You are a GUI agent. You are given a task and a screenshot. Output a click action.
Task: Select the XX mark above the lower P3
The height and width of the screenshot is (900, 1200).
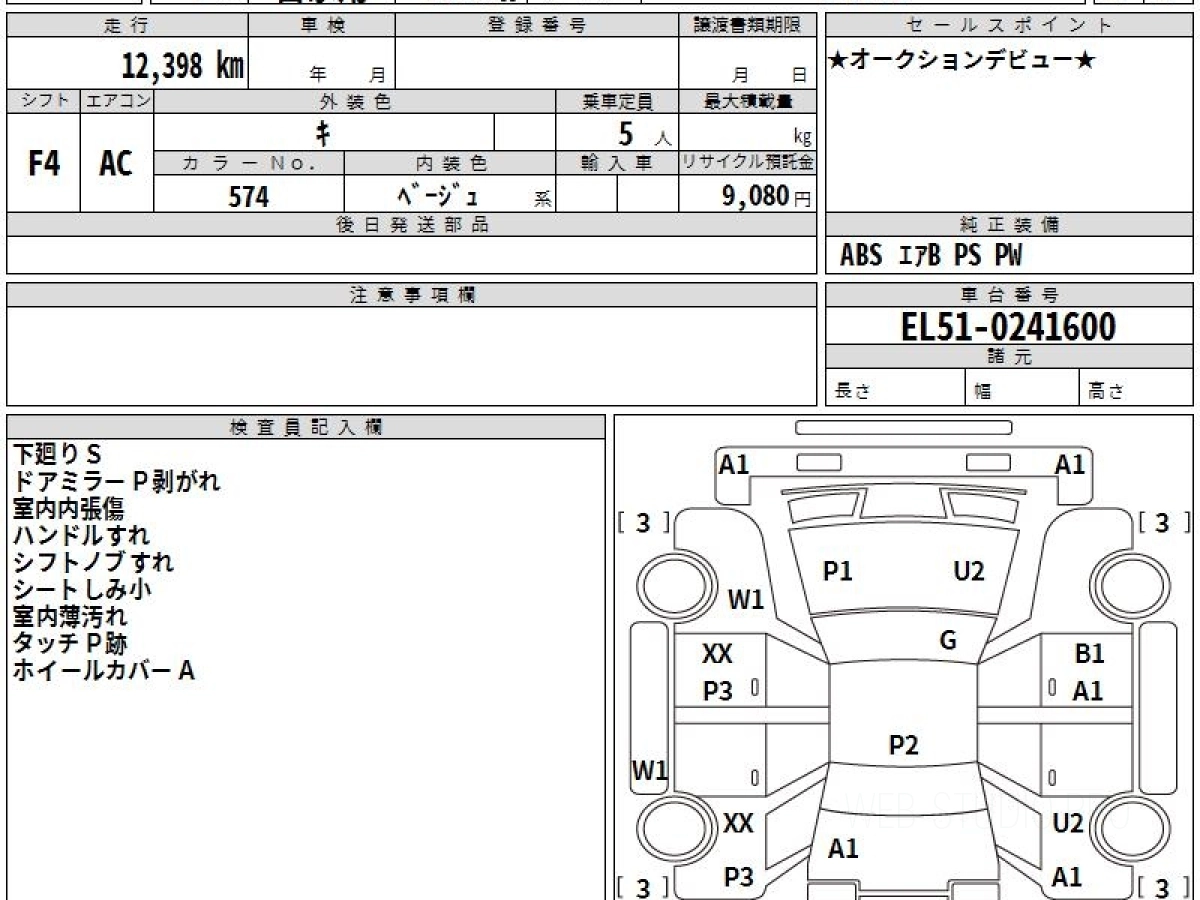tap(738, 824)
